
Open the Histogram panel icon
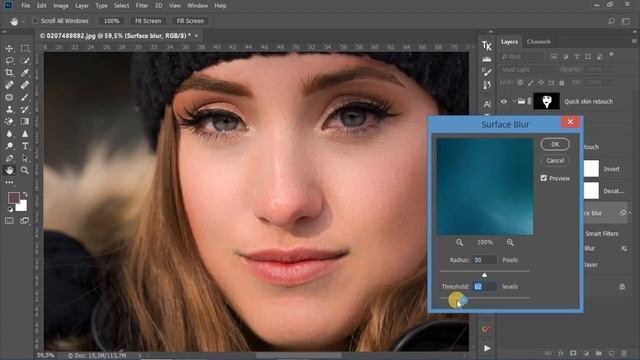(487, 60)
